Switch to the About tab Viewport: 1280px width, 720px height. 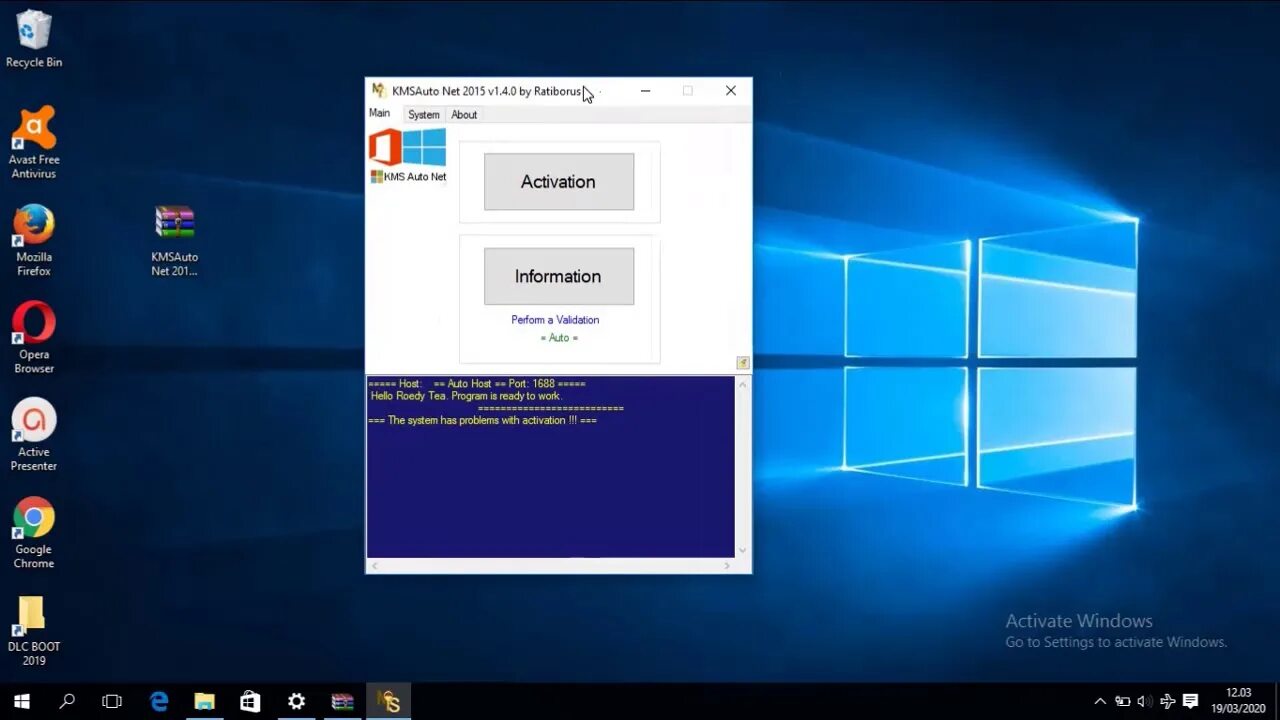(x=464, y=115)
